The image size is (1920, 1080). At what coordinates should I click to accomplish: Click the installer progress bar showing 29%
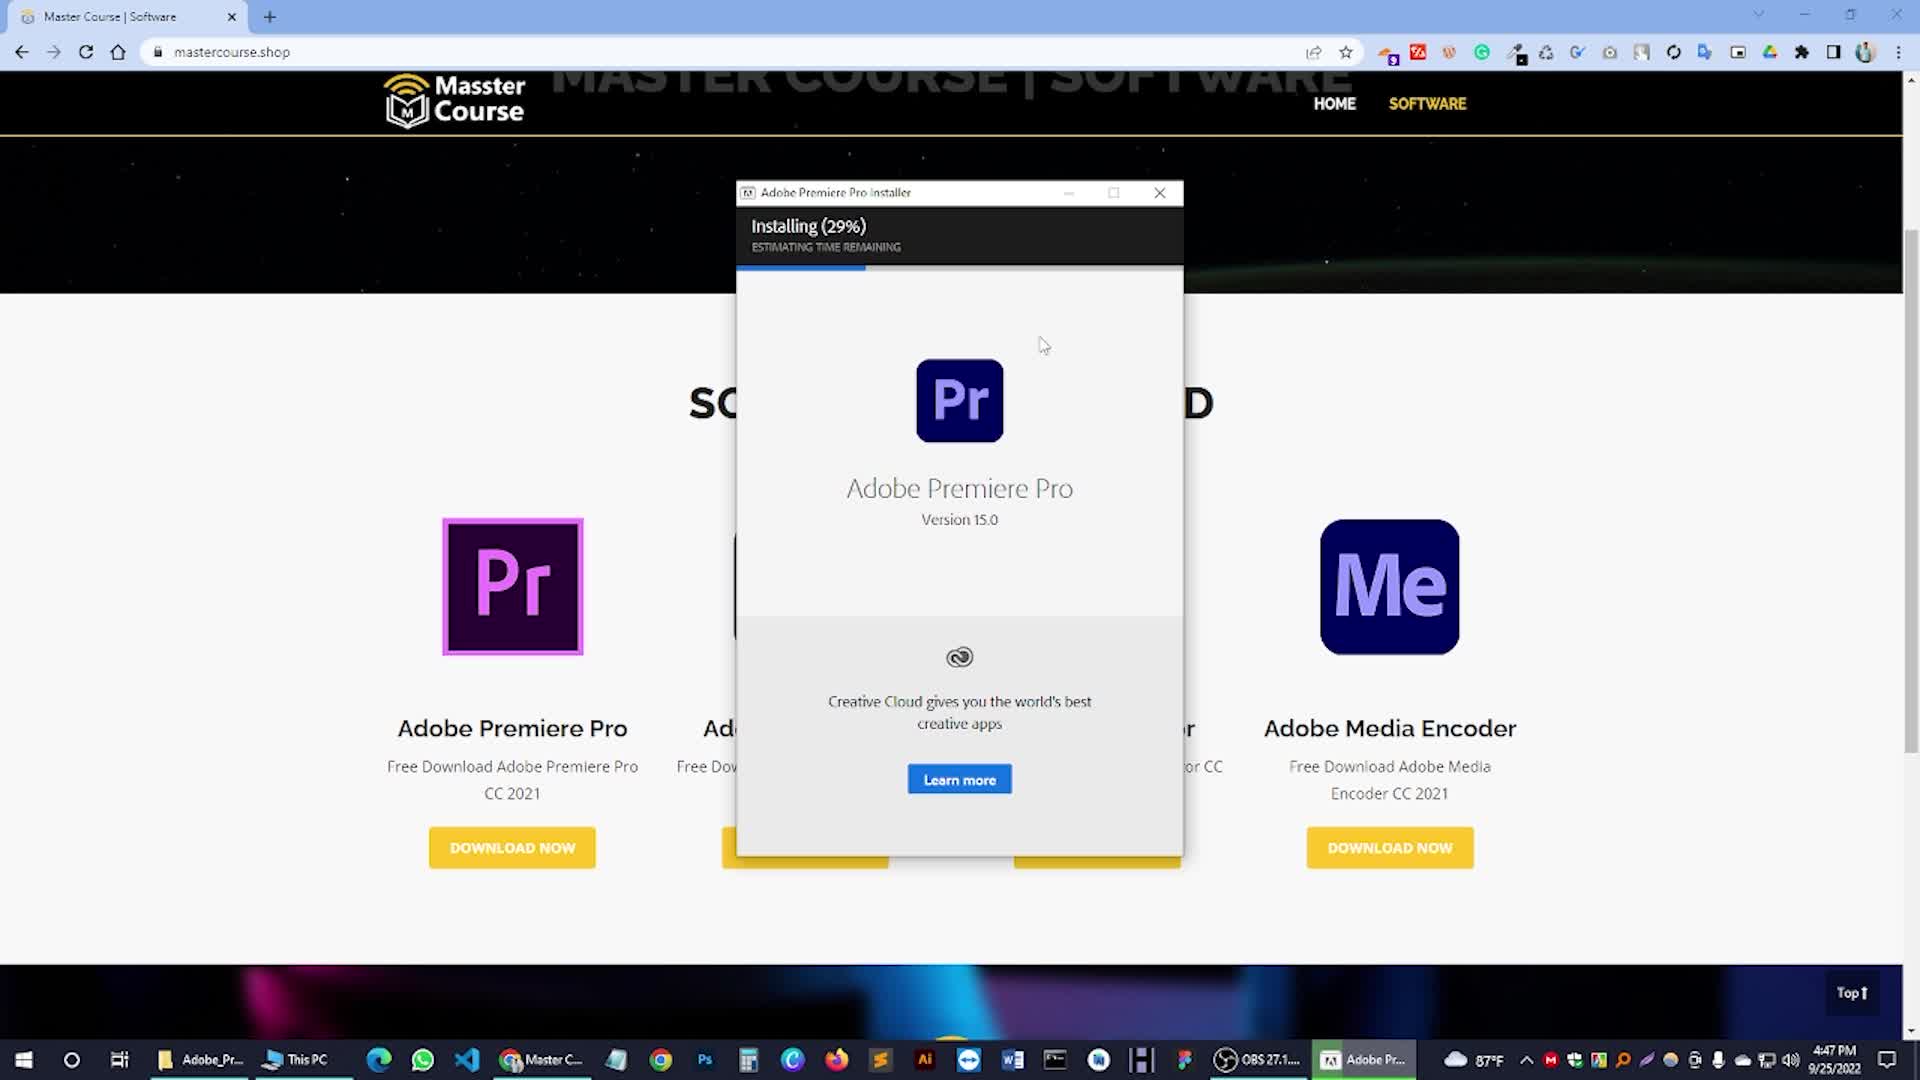959,268
